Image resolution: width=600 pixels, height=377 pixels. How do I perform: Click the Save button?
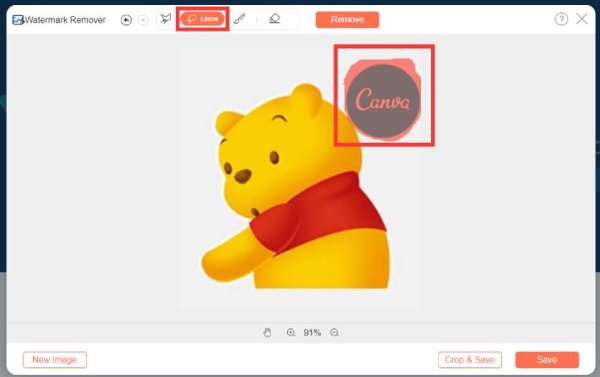[547, 360]
